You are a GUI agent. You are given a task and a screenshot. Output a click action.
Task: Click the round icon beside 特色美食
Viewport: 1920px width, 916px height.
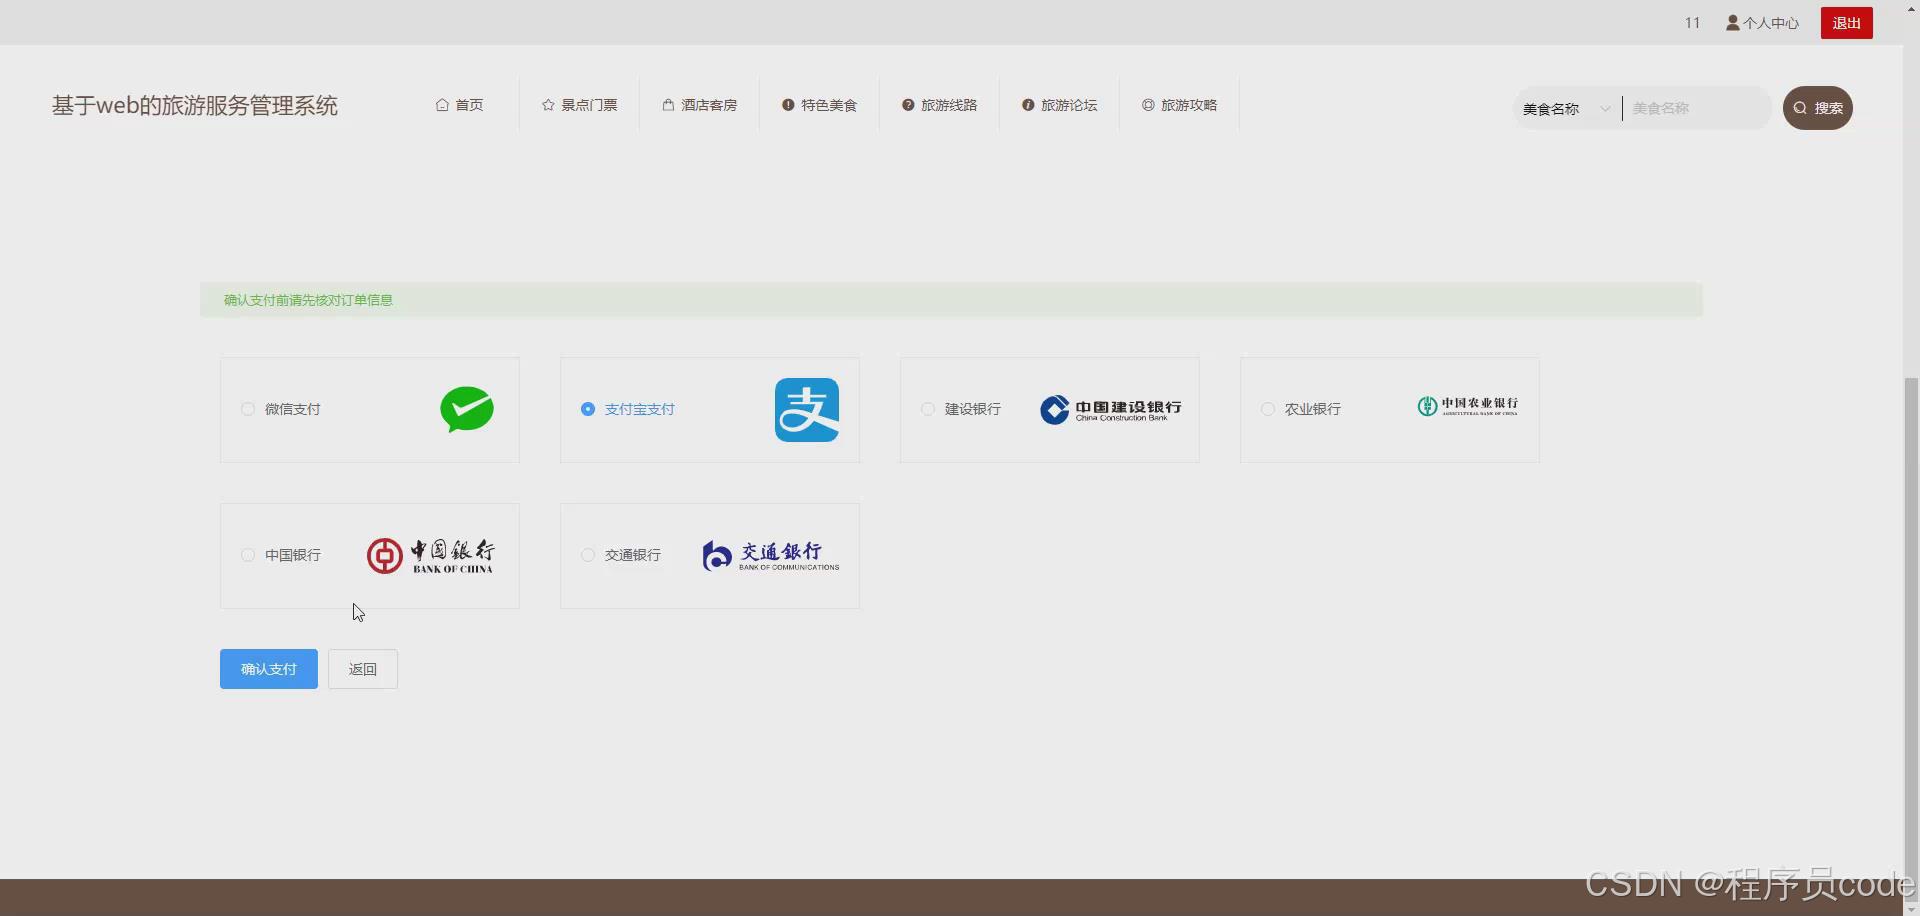788,105
